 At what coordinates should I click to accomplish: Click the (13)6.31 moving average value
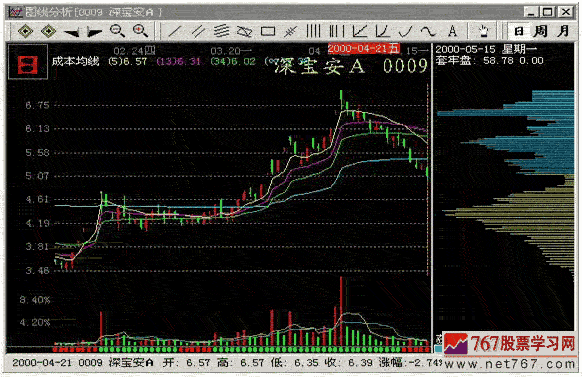[179, 62]
